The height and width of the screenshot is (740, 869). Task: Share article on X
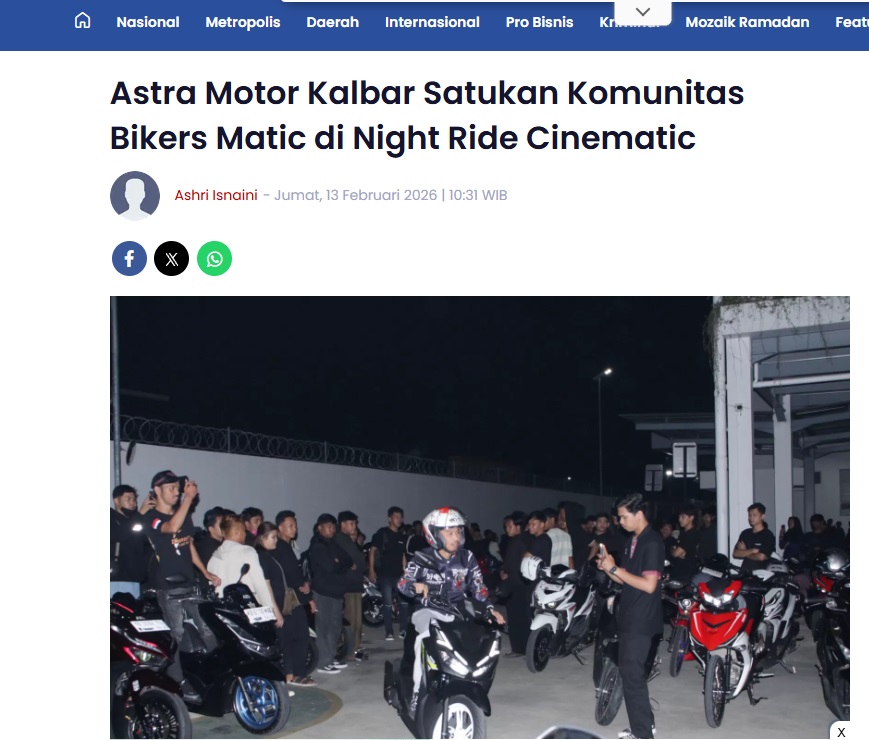point(172,258)
